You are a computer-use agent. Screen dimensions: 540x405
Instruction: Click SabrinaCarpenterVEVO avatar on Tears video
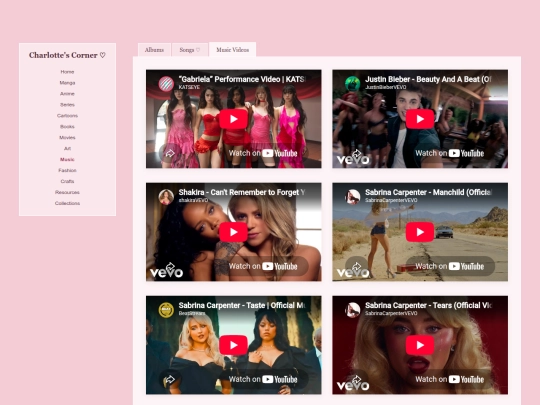[353, 310]
